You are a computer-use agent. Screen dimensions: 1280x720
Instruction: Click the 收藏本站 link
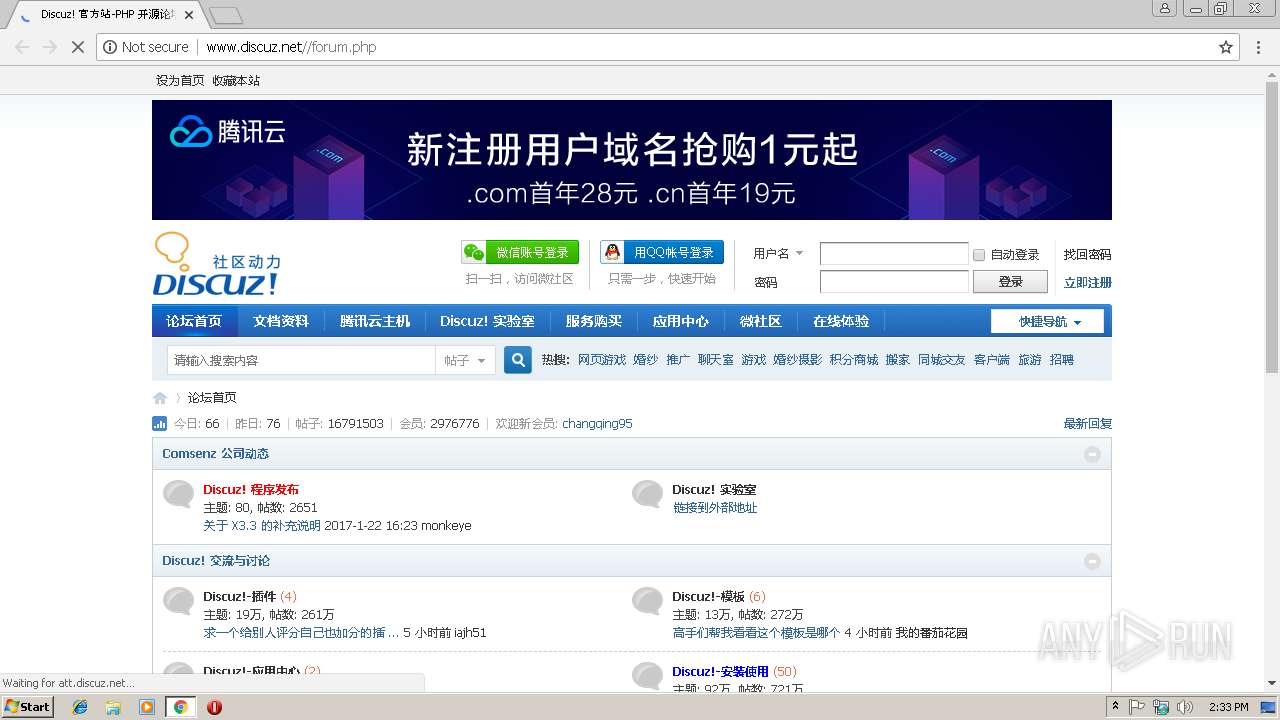[x=236, y=81]
